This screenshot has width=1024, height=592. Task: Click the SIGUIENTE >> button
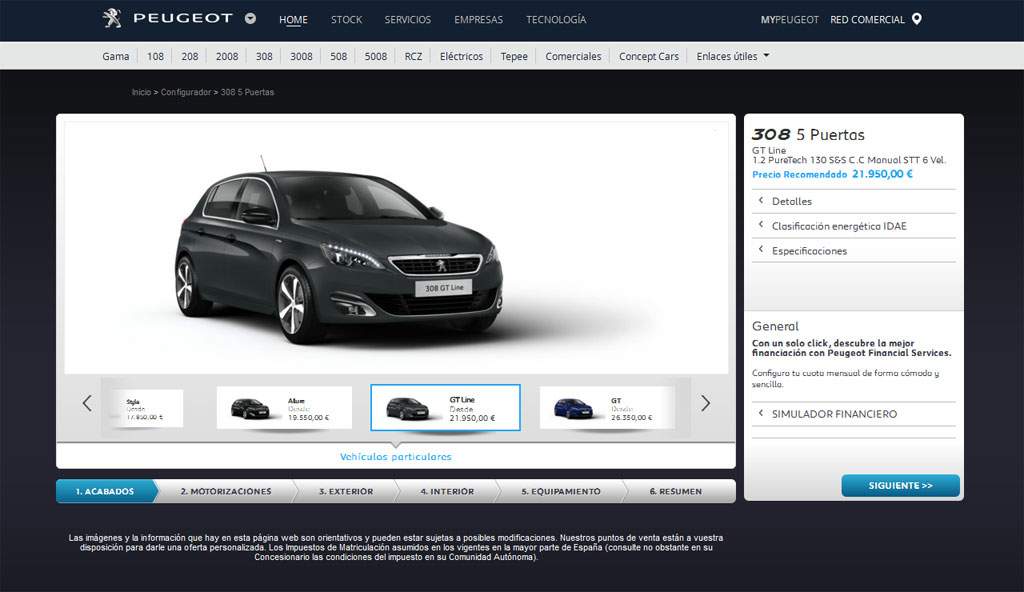pos(901,485)
